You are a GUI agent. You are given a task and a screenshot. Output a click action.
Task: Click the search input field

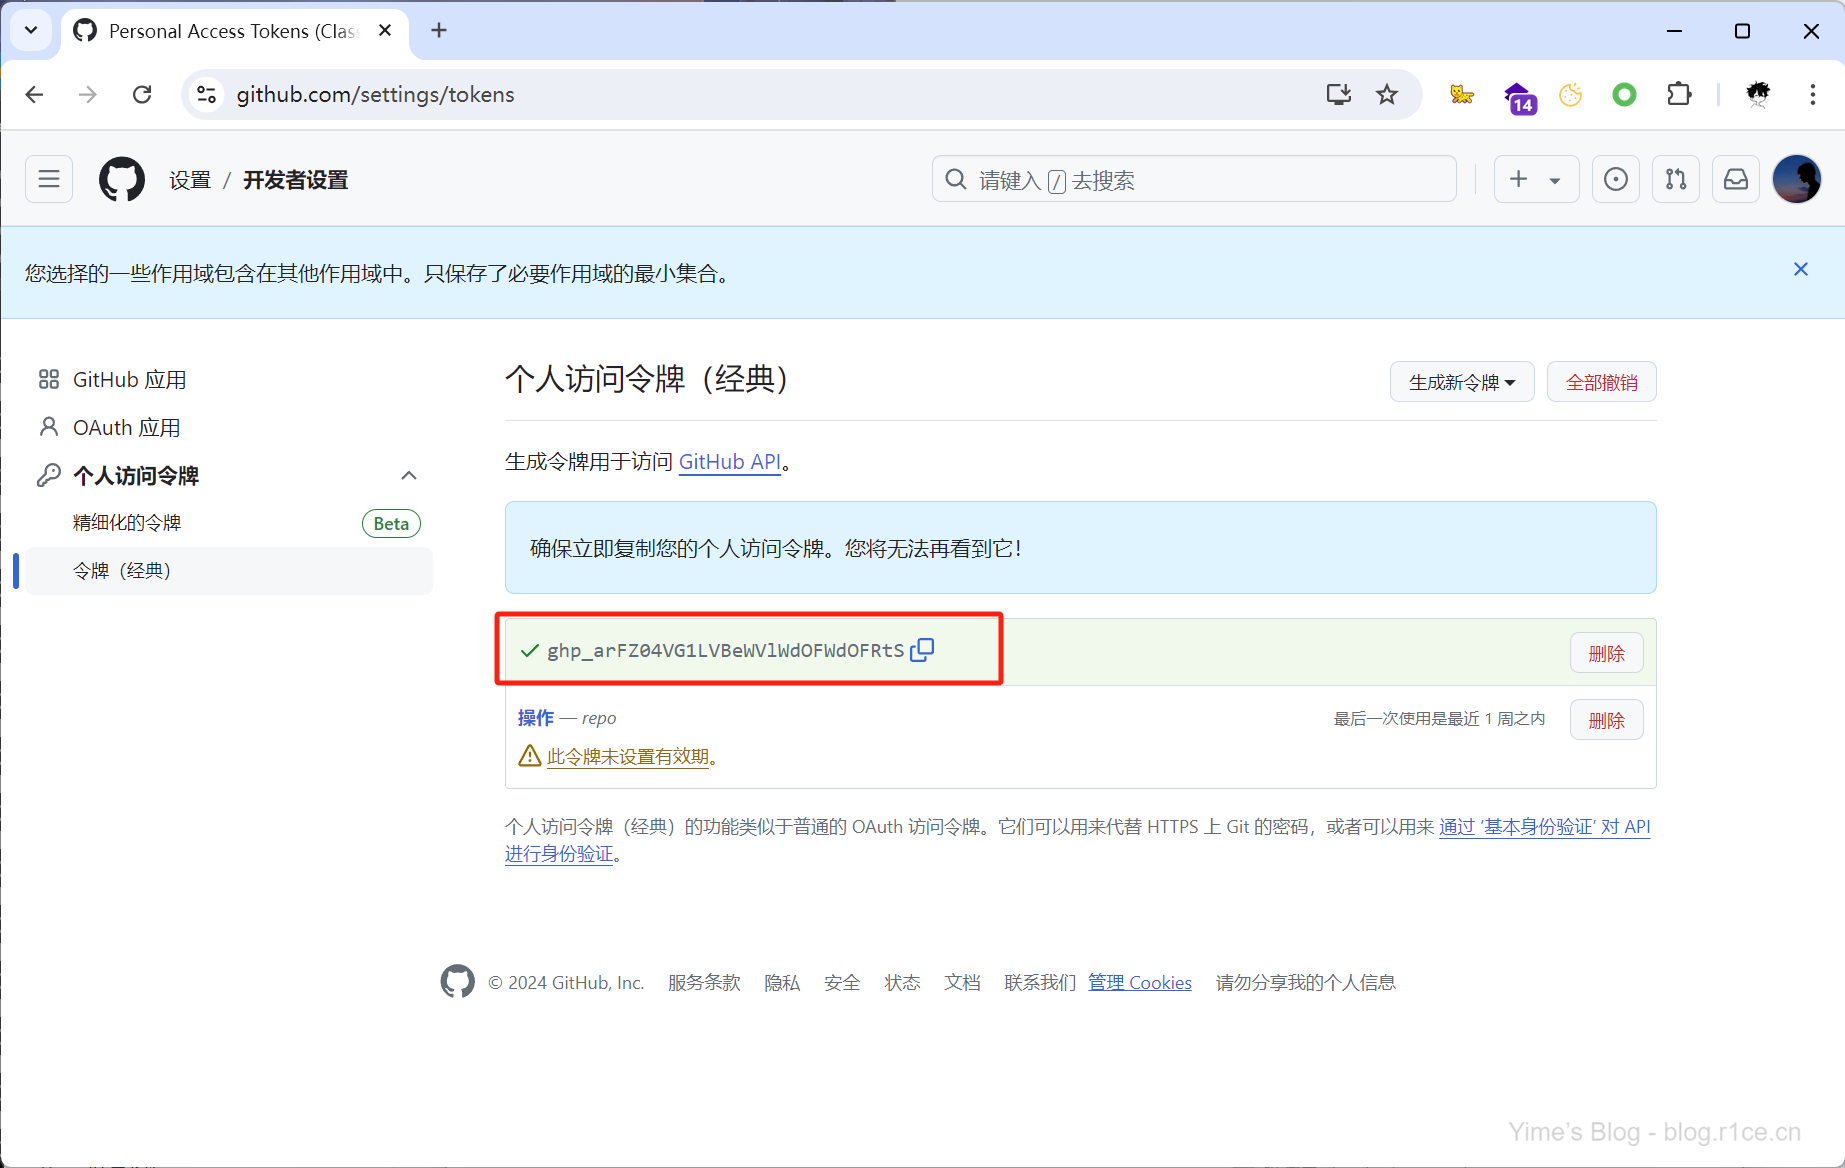pyautogui.click(x=1194, y=179)
